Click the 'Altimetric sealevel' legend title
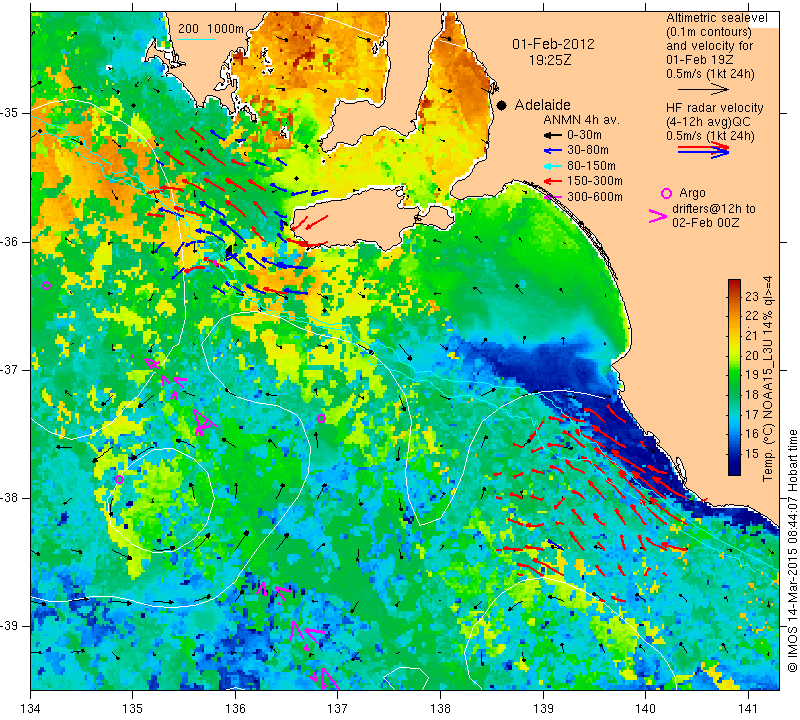Screen dimensions: 800x720 pyautogui.click(x=717, y=18)
